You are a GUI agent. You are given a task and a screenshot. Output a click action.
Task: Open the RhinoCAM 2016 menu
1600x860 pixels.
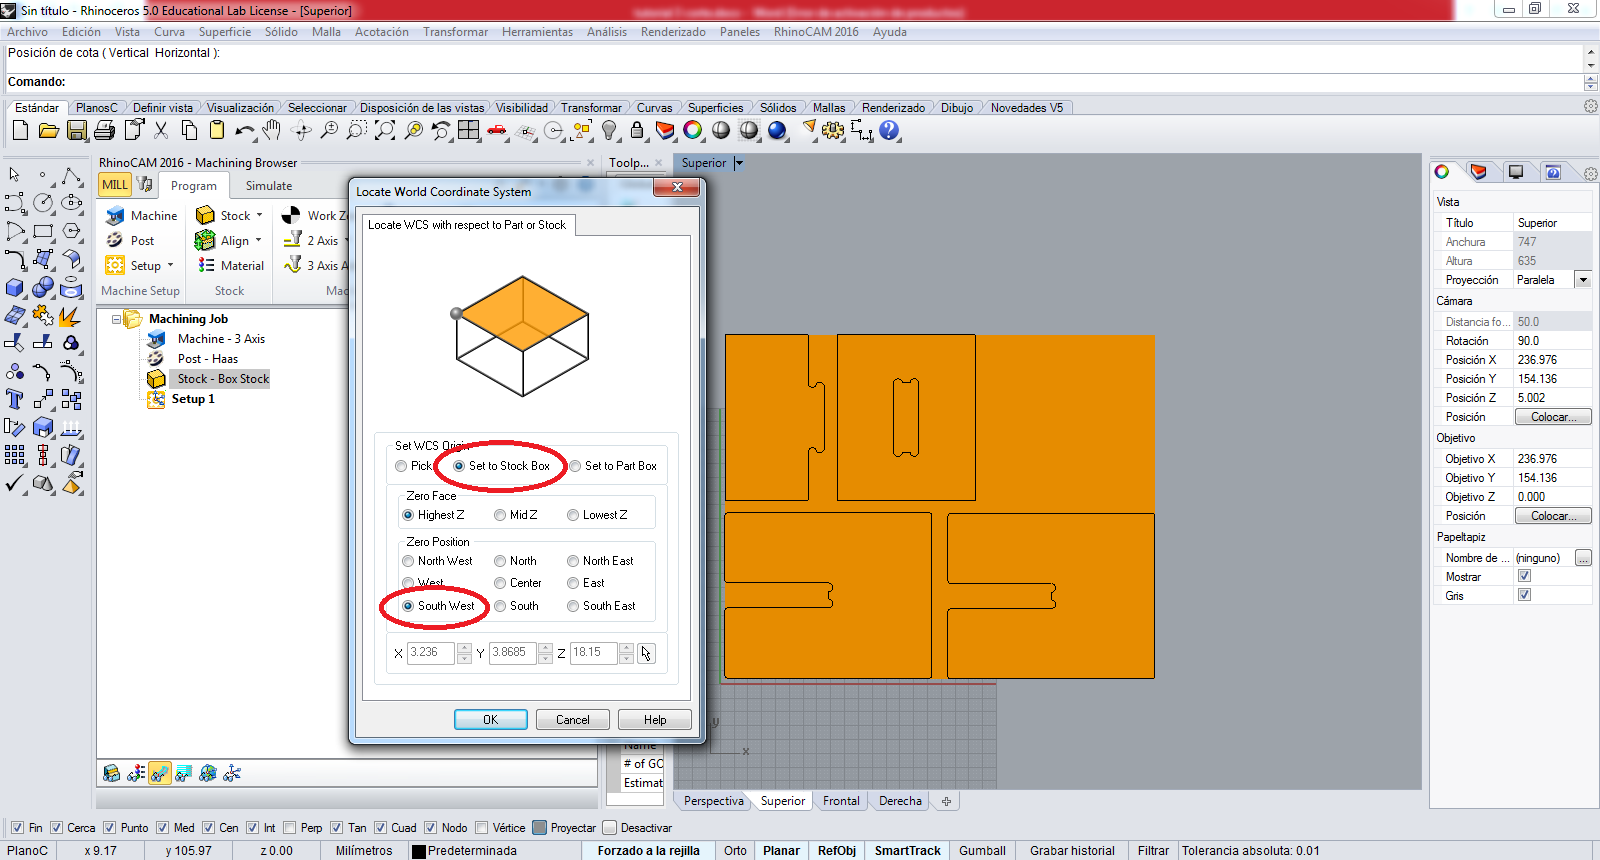816,32
